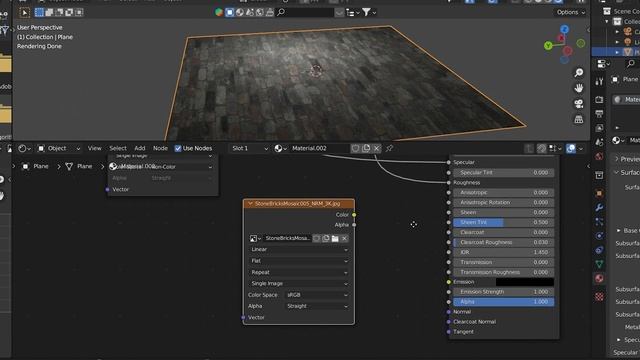640x360 pixels.
Task: Adjust the Sheen Tint slider
Action: (x=504, y=222)
